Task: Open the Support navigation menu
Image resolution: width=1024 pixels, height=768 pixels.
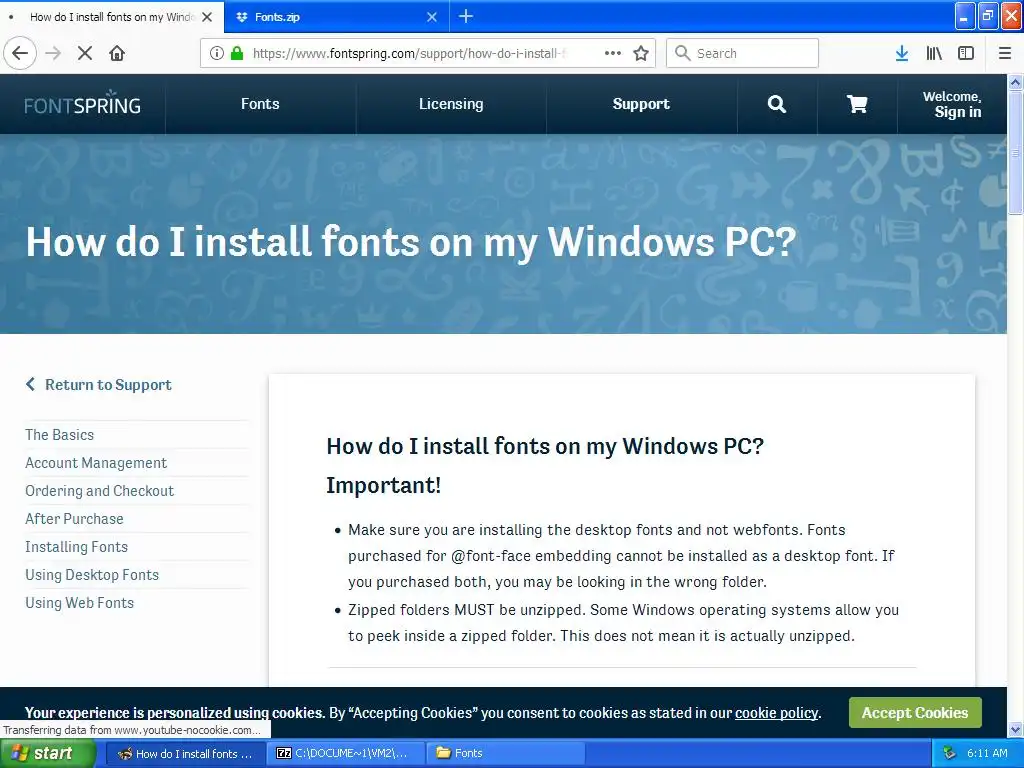Action: (641, 104)
